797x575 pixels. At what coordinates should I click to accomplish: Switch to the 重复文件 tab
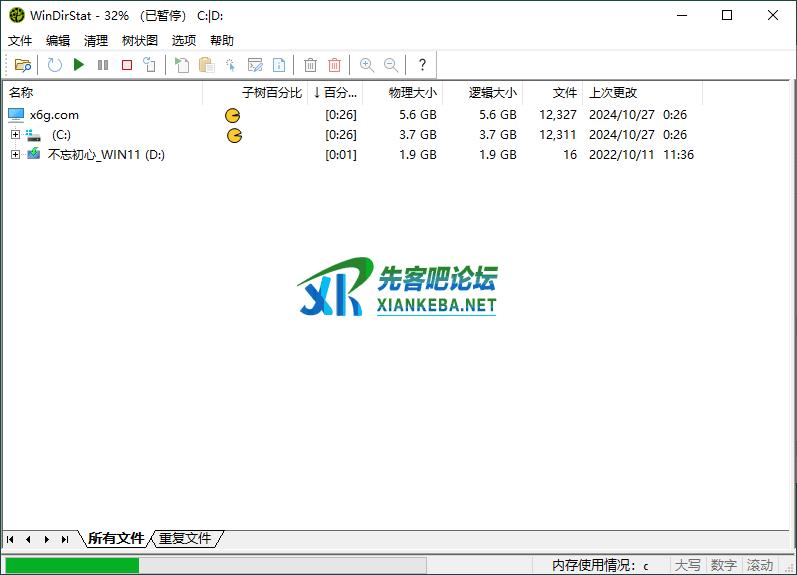pyautogui.click(x=186, y=538)
